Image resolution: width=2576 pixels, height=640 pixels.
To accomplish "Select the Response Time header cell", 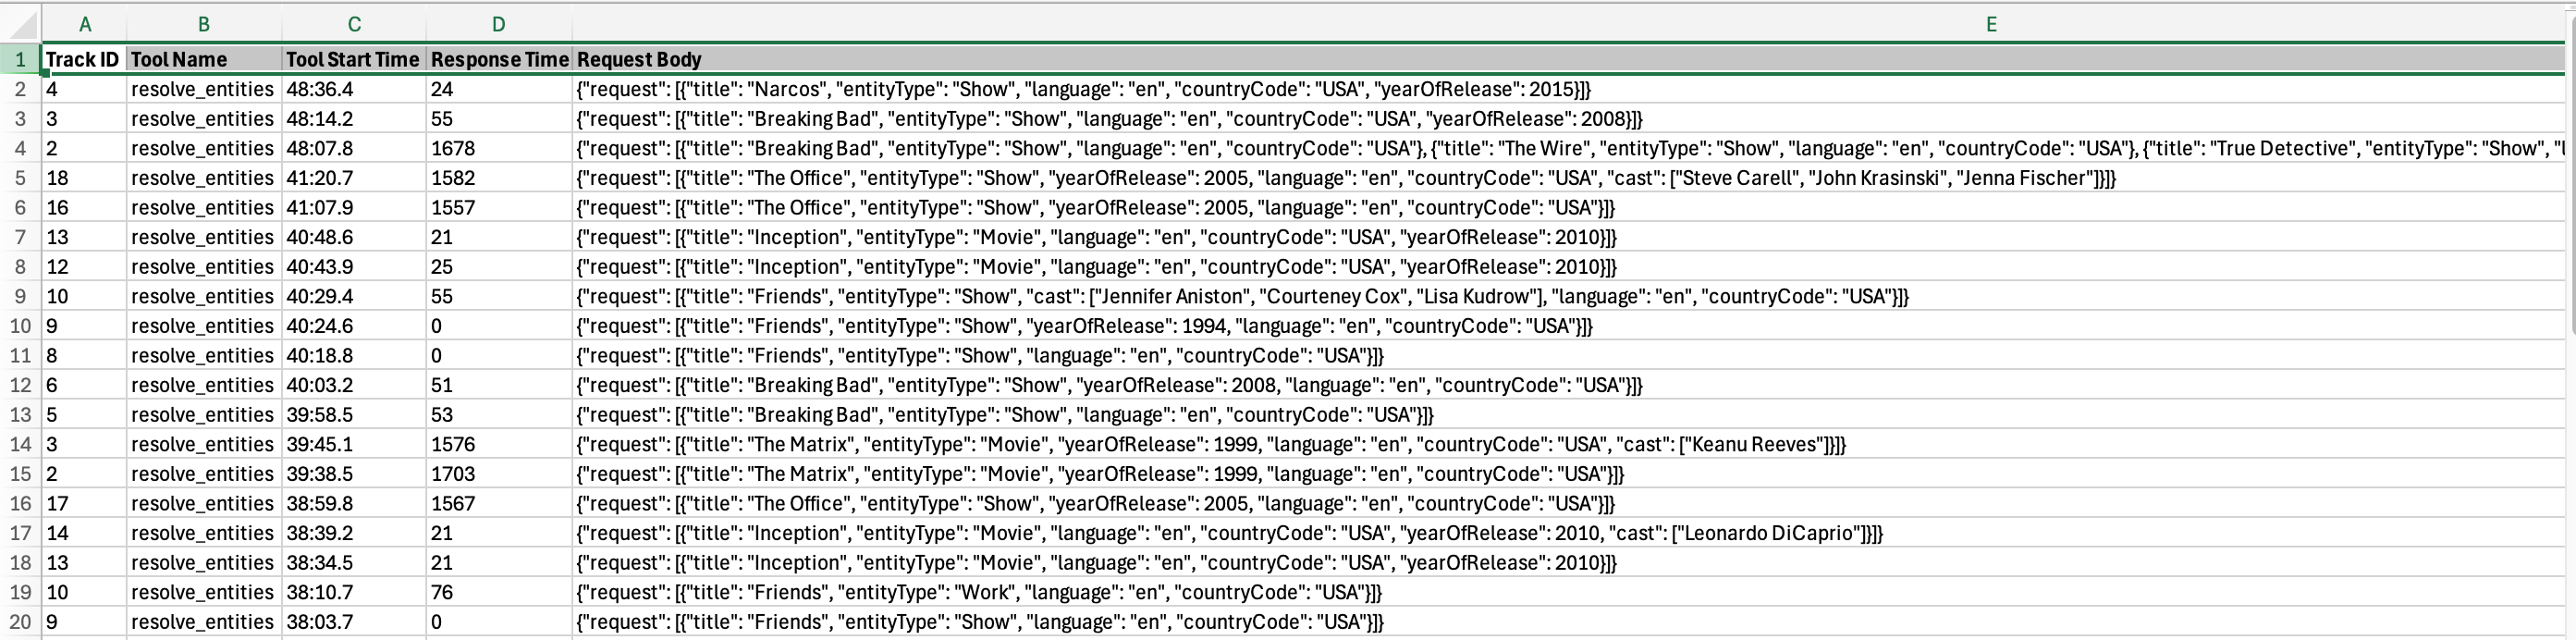I will point(498,59).
